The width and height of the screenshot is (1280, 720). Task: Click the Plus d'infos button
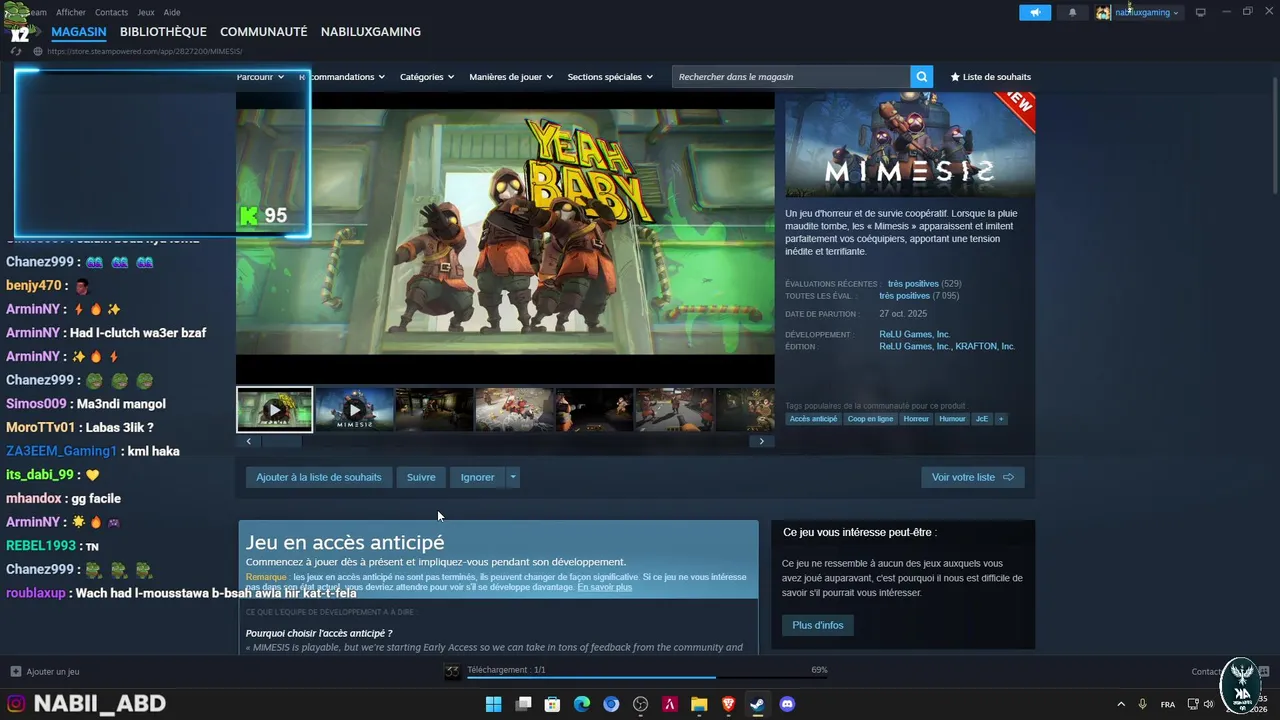818,625
